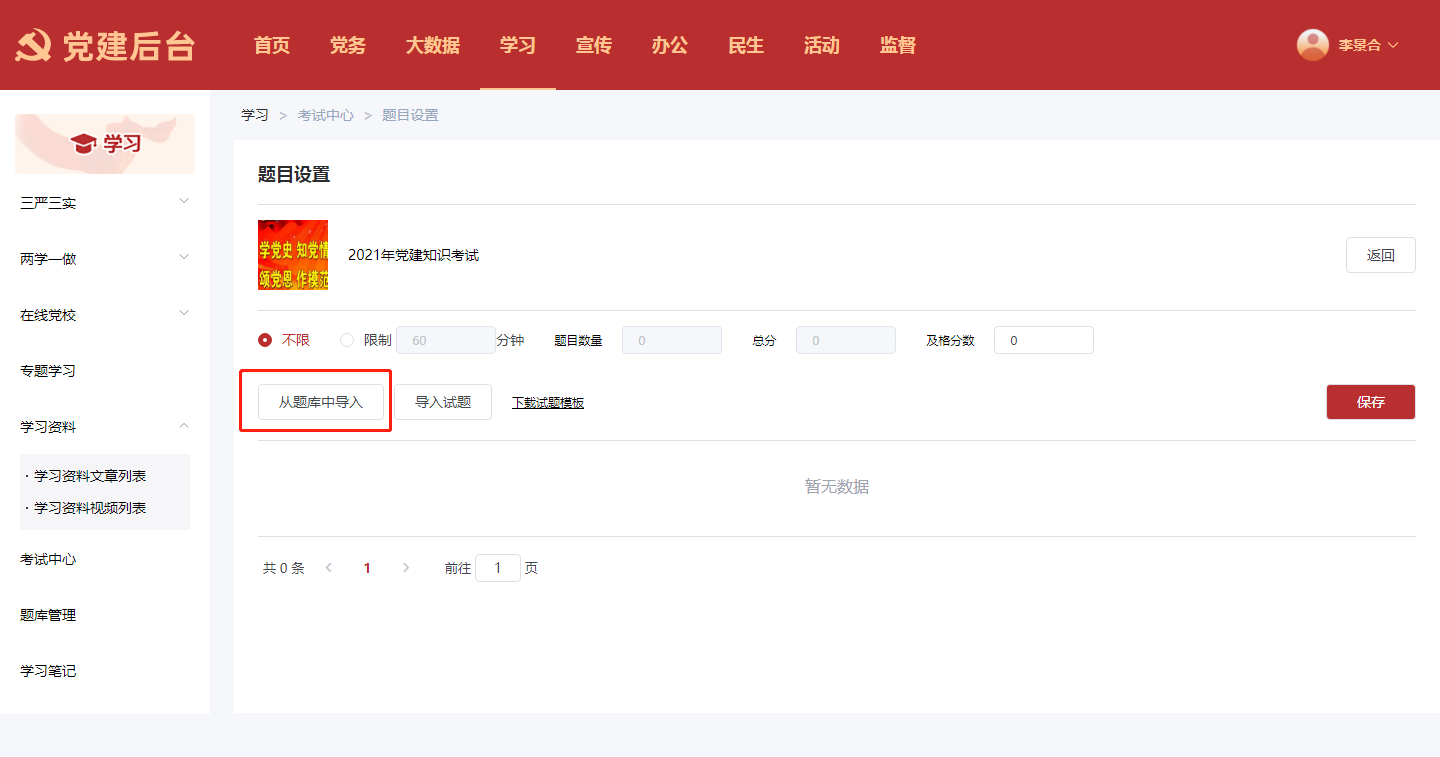The image size is (1440, 757).
Task: Expand the 三严三实 sidebar section
Action: pos(184,202)
